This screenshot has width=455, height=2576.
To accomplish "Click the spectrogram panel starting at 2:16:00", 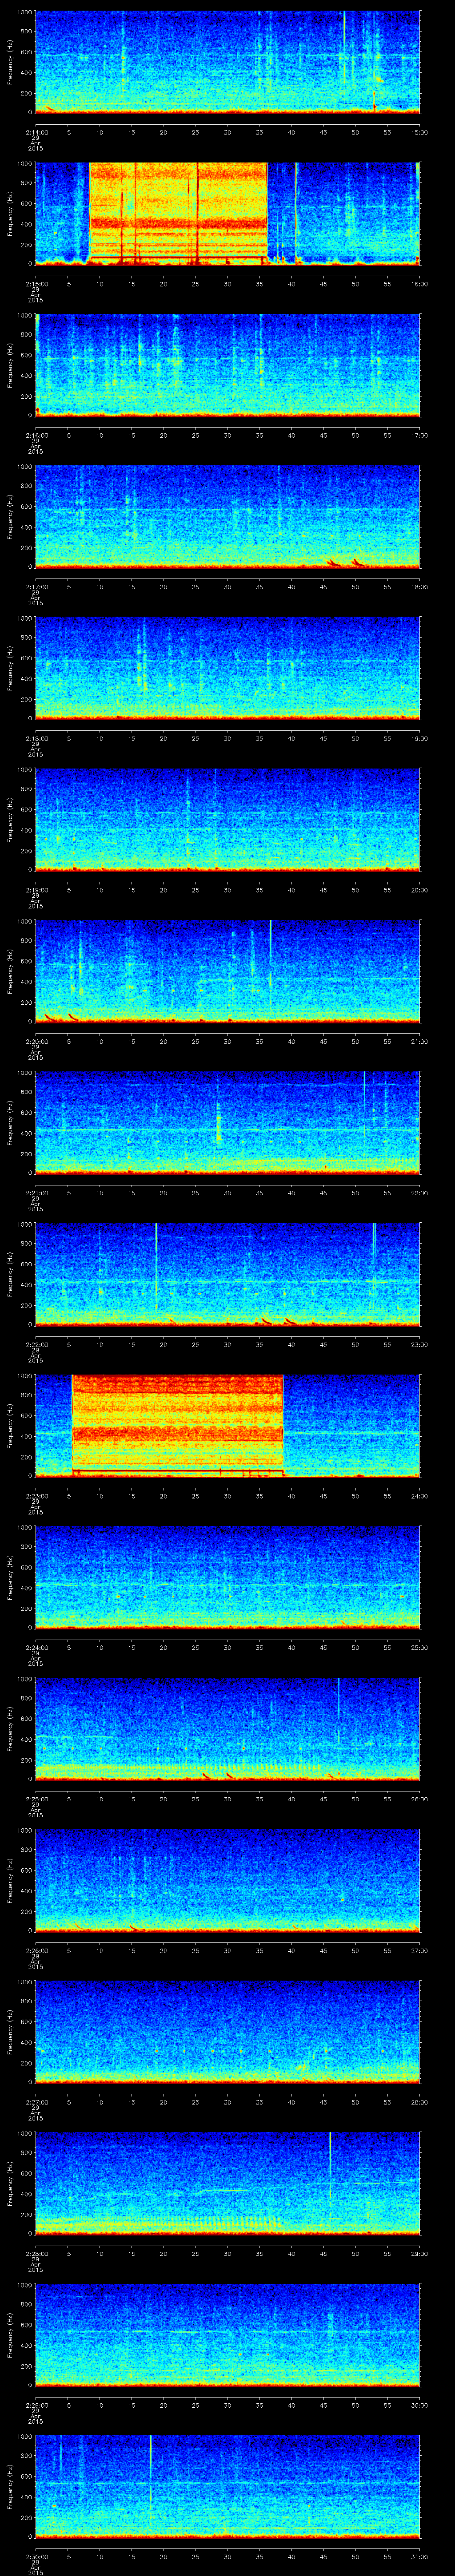I will coord(228,364).
